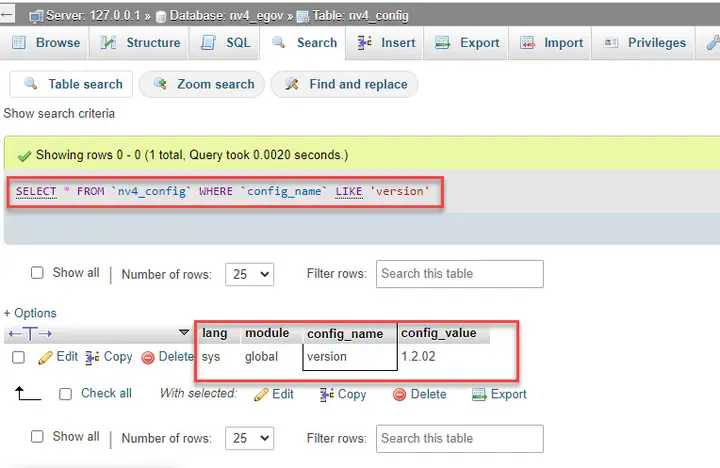Switch to the Structure tab

[140, 43]
